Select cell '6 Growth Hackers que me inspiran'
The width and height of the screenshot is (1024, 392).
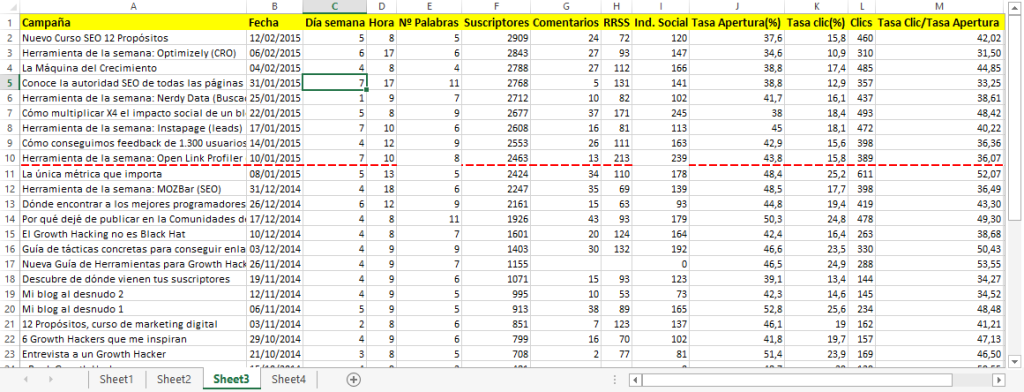point(133,339)
